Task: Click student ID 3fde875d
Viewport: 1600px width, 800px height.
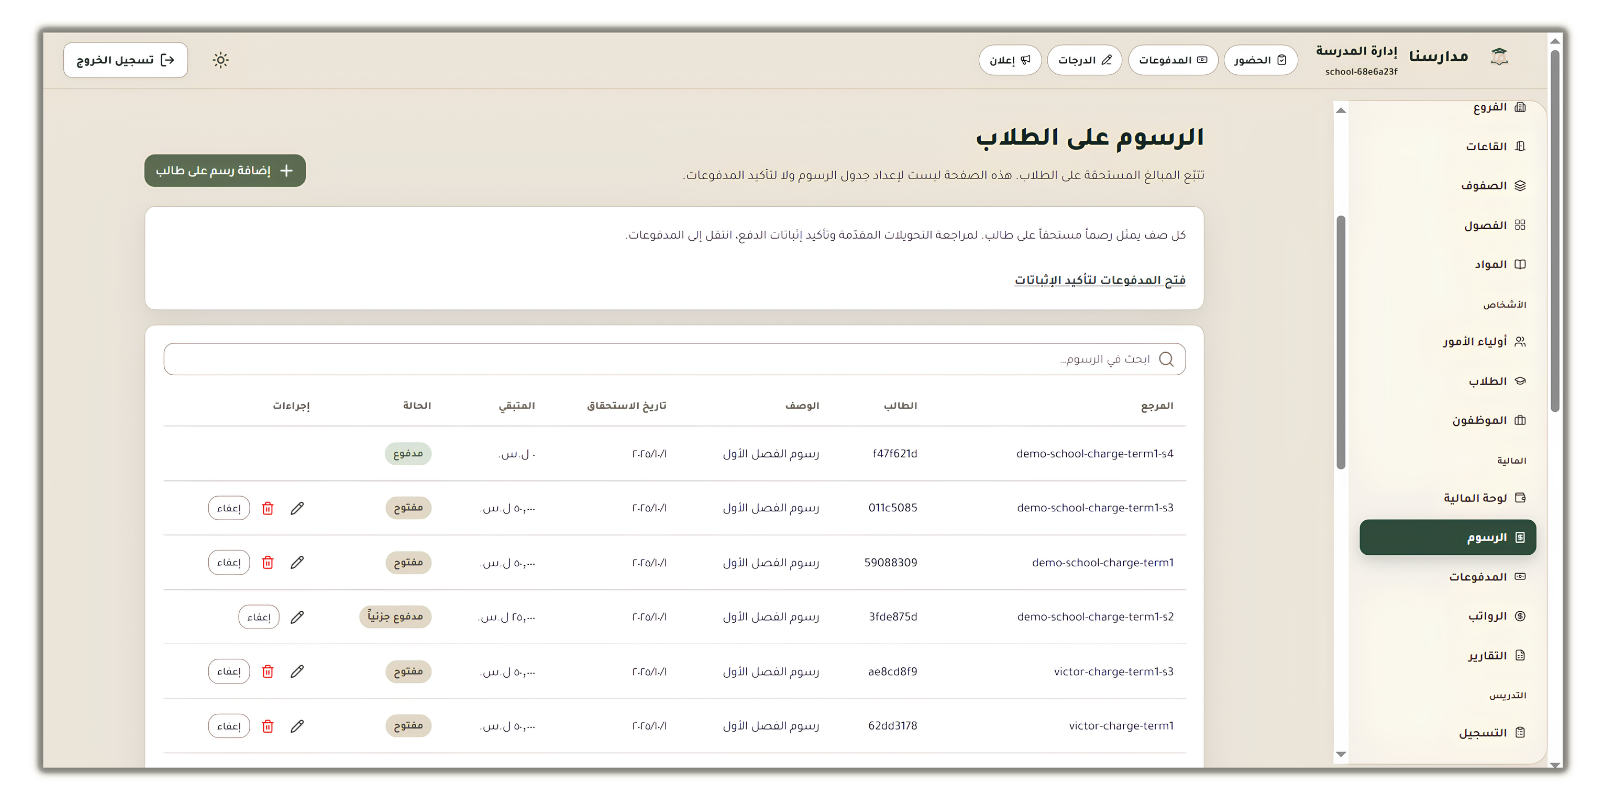Action: point(893,617)
